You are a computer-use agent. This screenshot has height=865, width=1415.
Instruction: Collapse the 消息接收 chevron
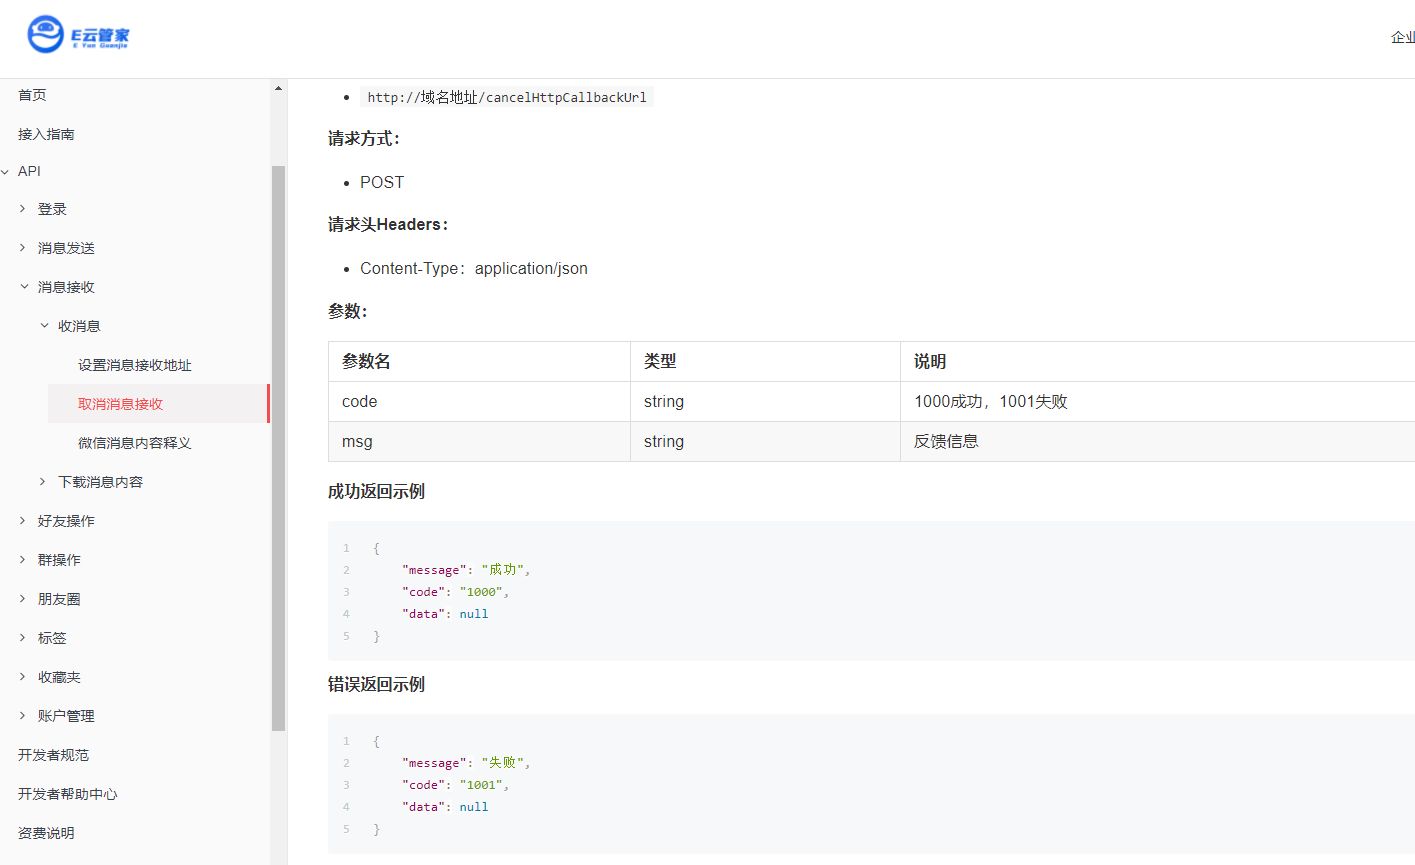[24, 287]
